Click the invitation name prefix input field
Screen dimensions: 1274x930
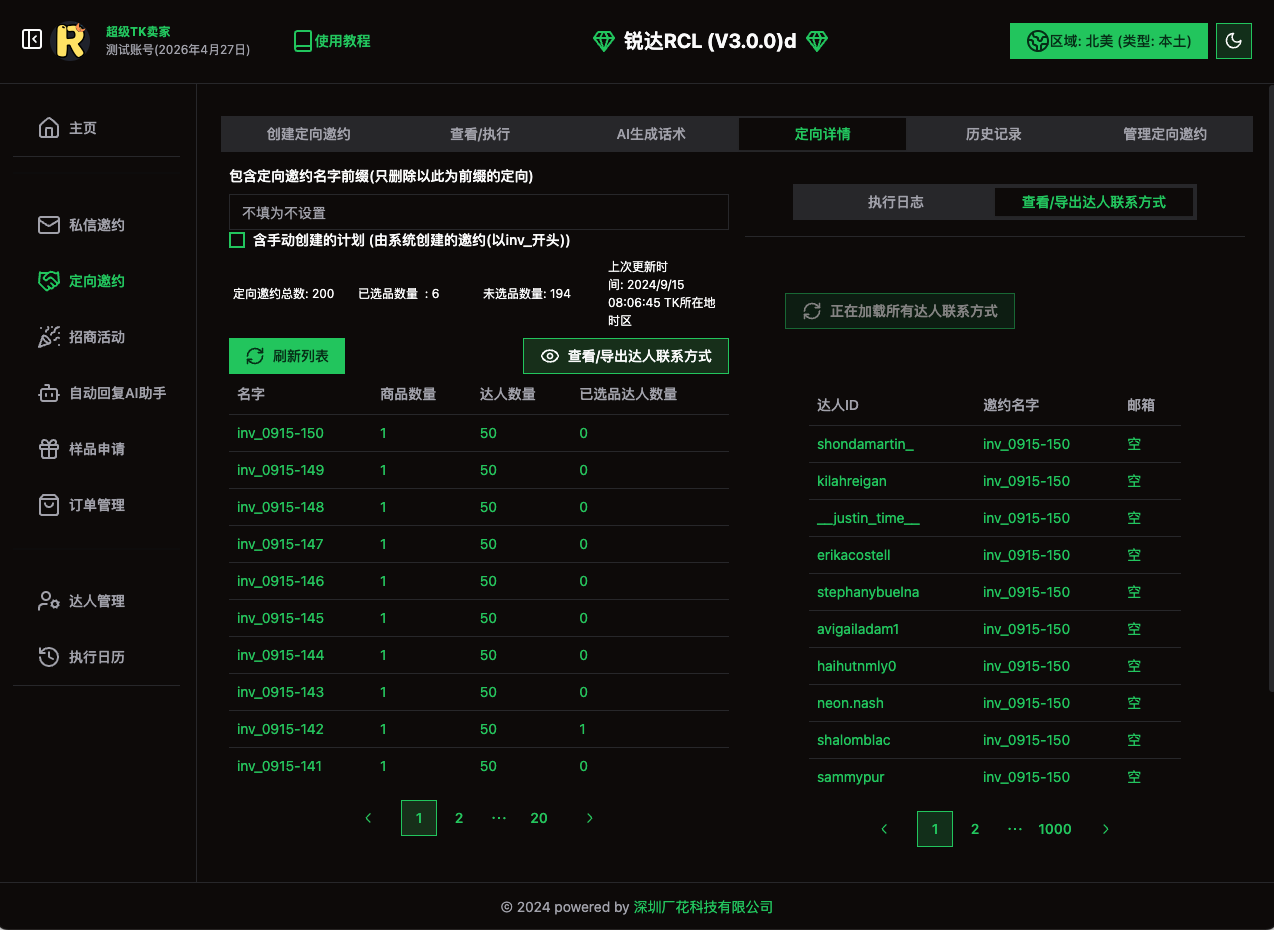478,213
